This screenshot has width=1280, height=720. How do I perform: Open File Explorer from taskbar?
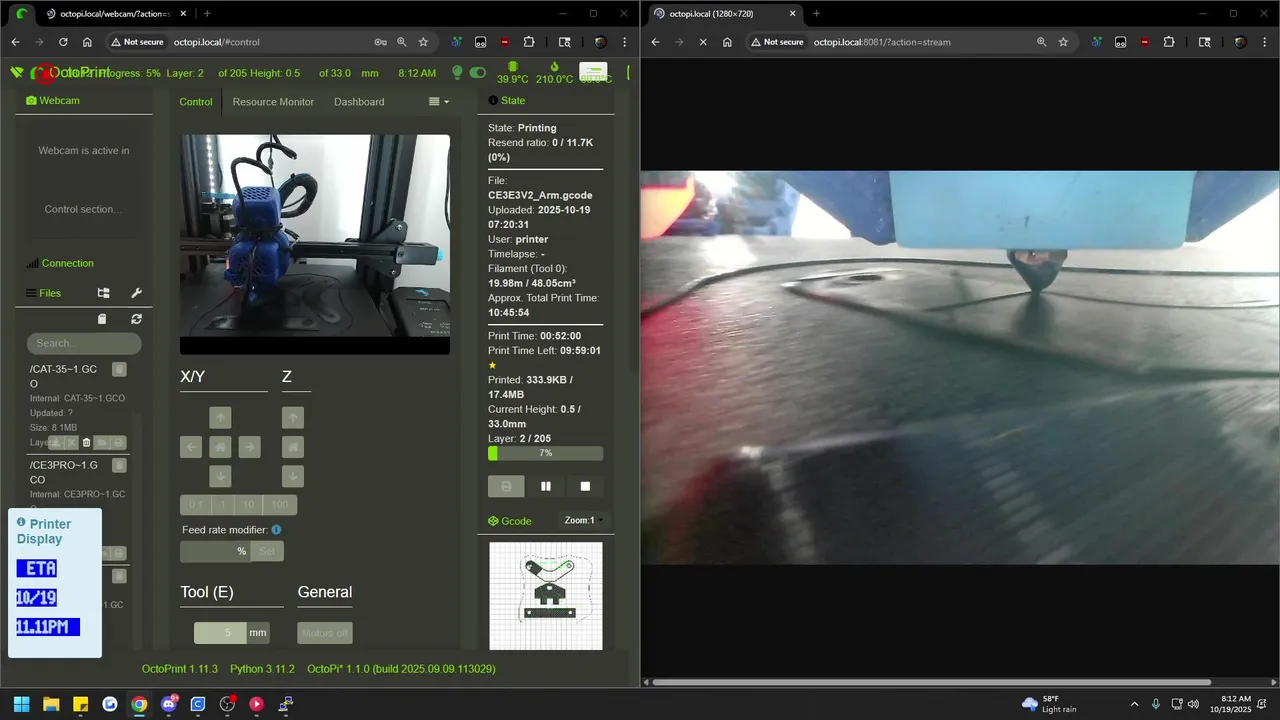coord(51,704)
